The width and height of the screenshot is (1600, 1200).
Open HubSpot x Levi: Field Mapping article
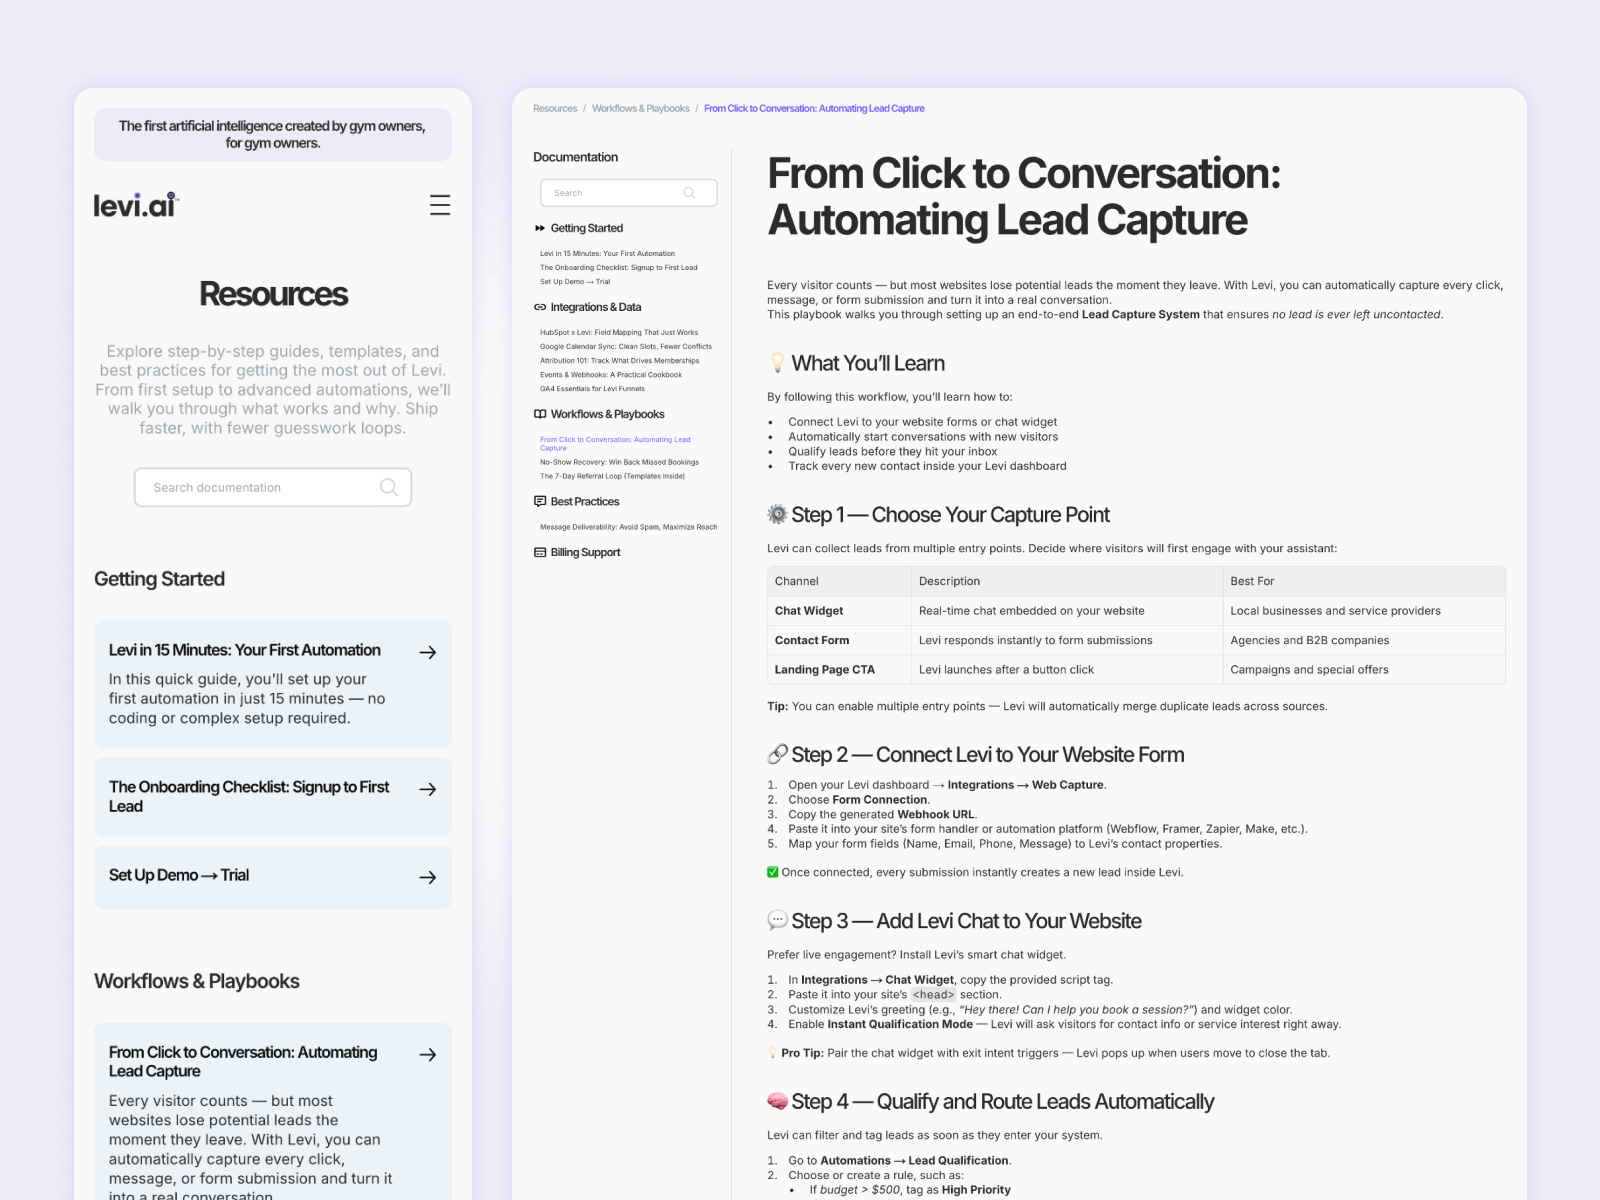[x=619, y=333]
